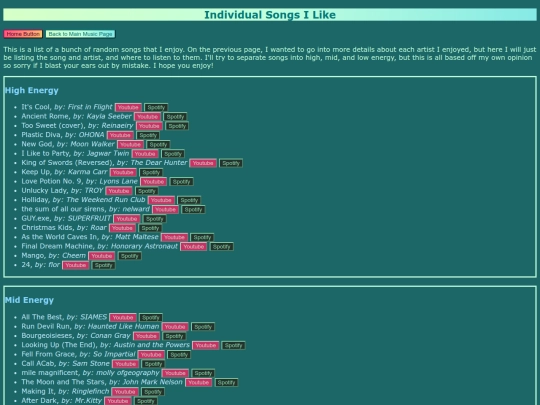540x405 pixels.
Task: Youtube for the sum of all our sirens
Action: [x=165, y=210]
